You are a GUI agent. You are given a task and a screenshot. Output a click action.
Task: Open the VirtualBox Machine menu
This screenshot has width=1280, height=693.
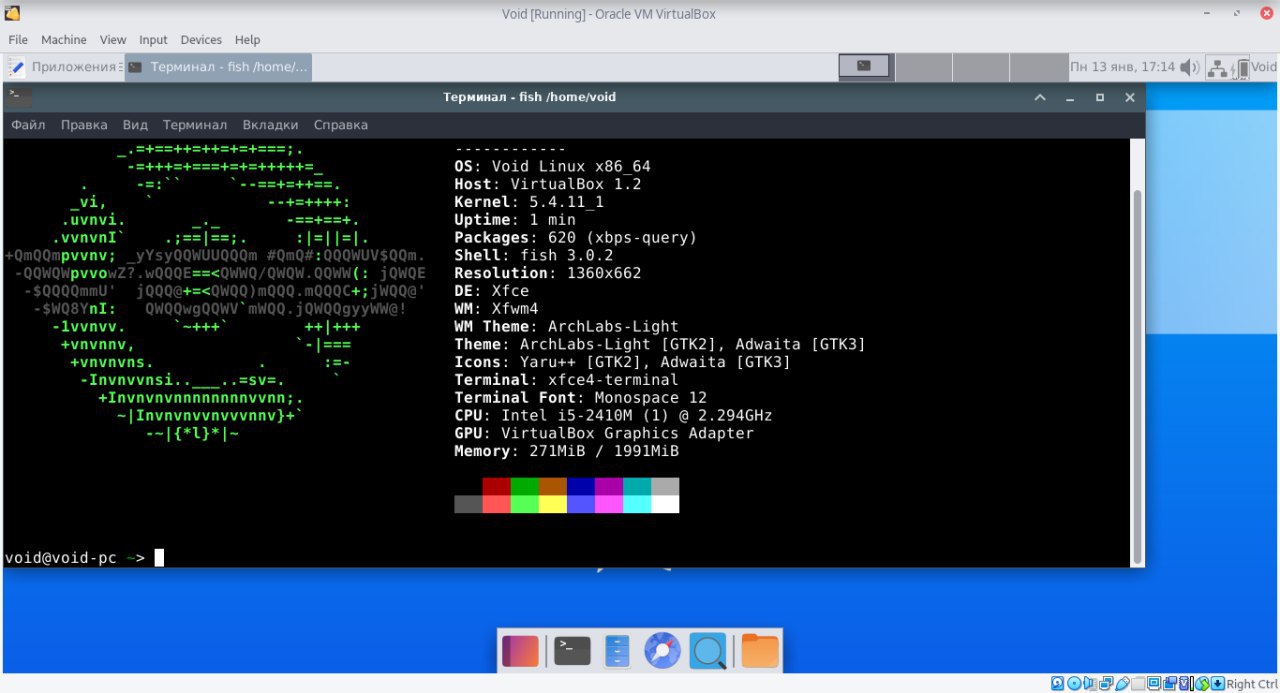[x=64, y=40]
